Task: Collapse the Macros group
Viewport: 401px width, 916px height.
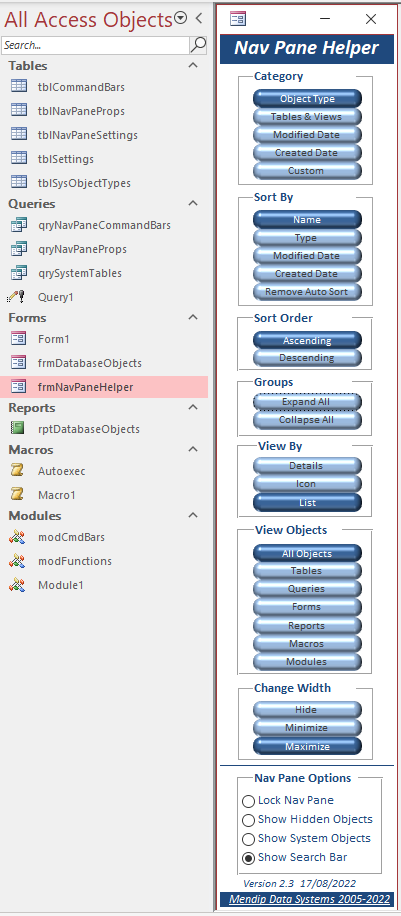Action: (x=193, y=449)
